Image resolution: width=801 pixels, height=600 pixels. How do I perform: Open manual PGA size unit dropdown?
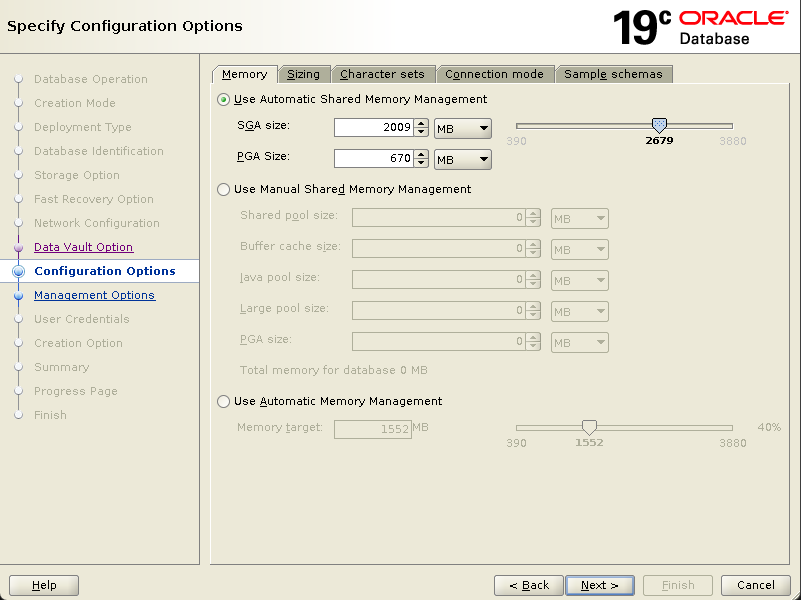click(x=580, y=343)
